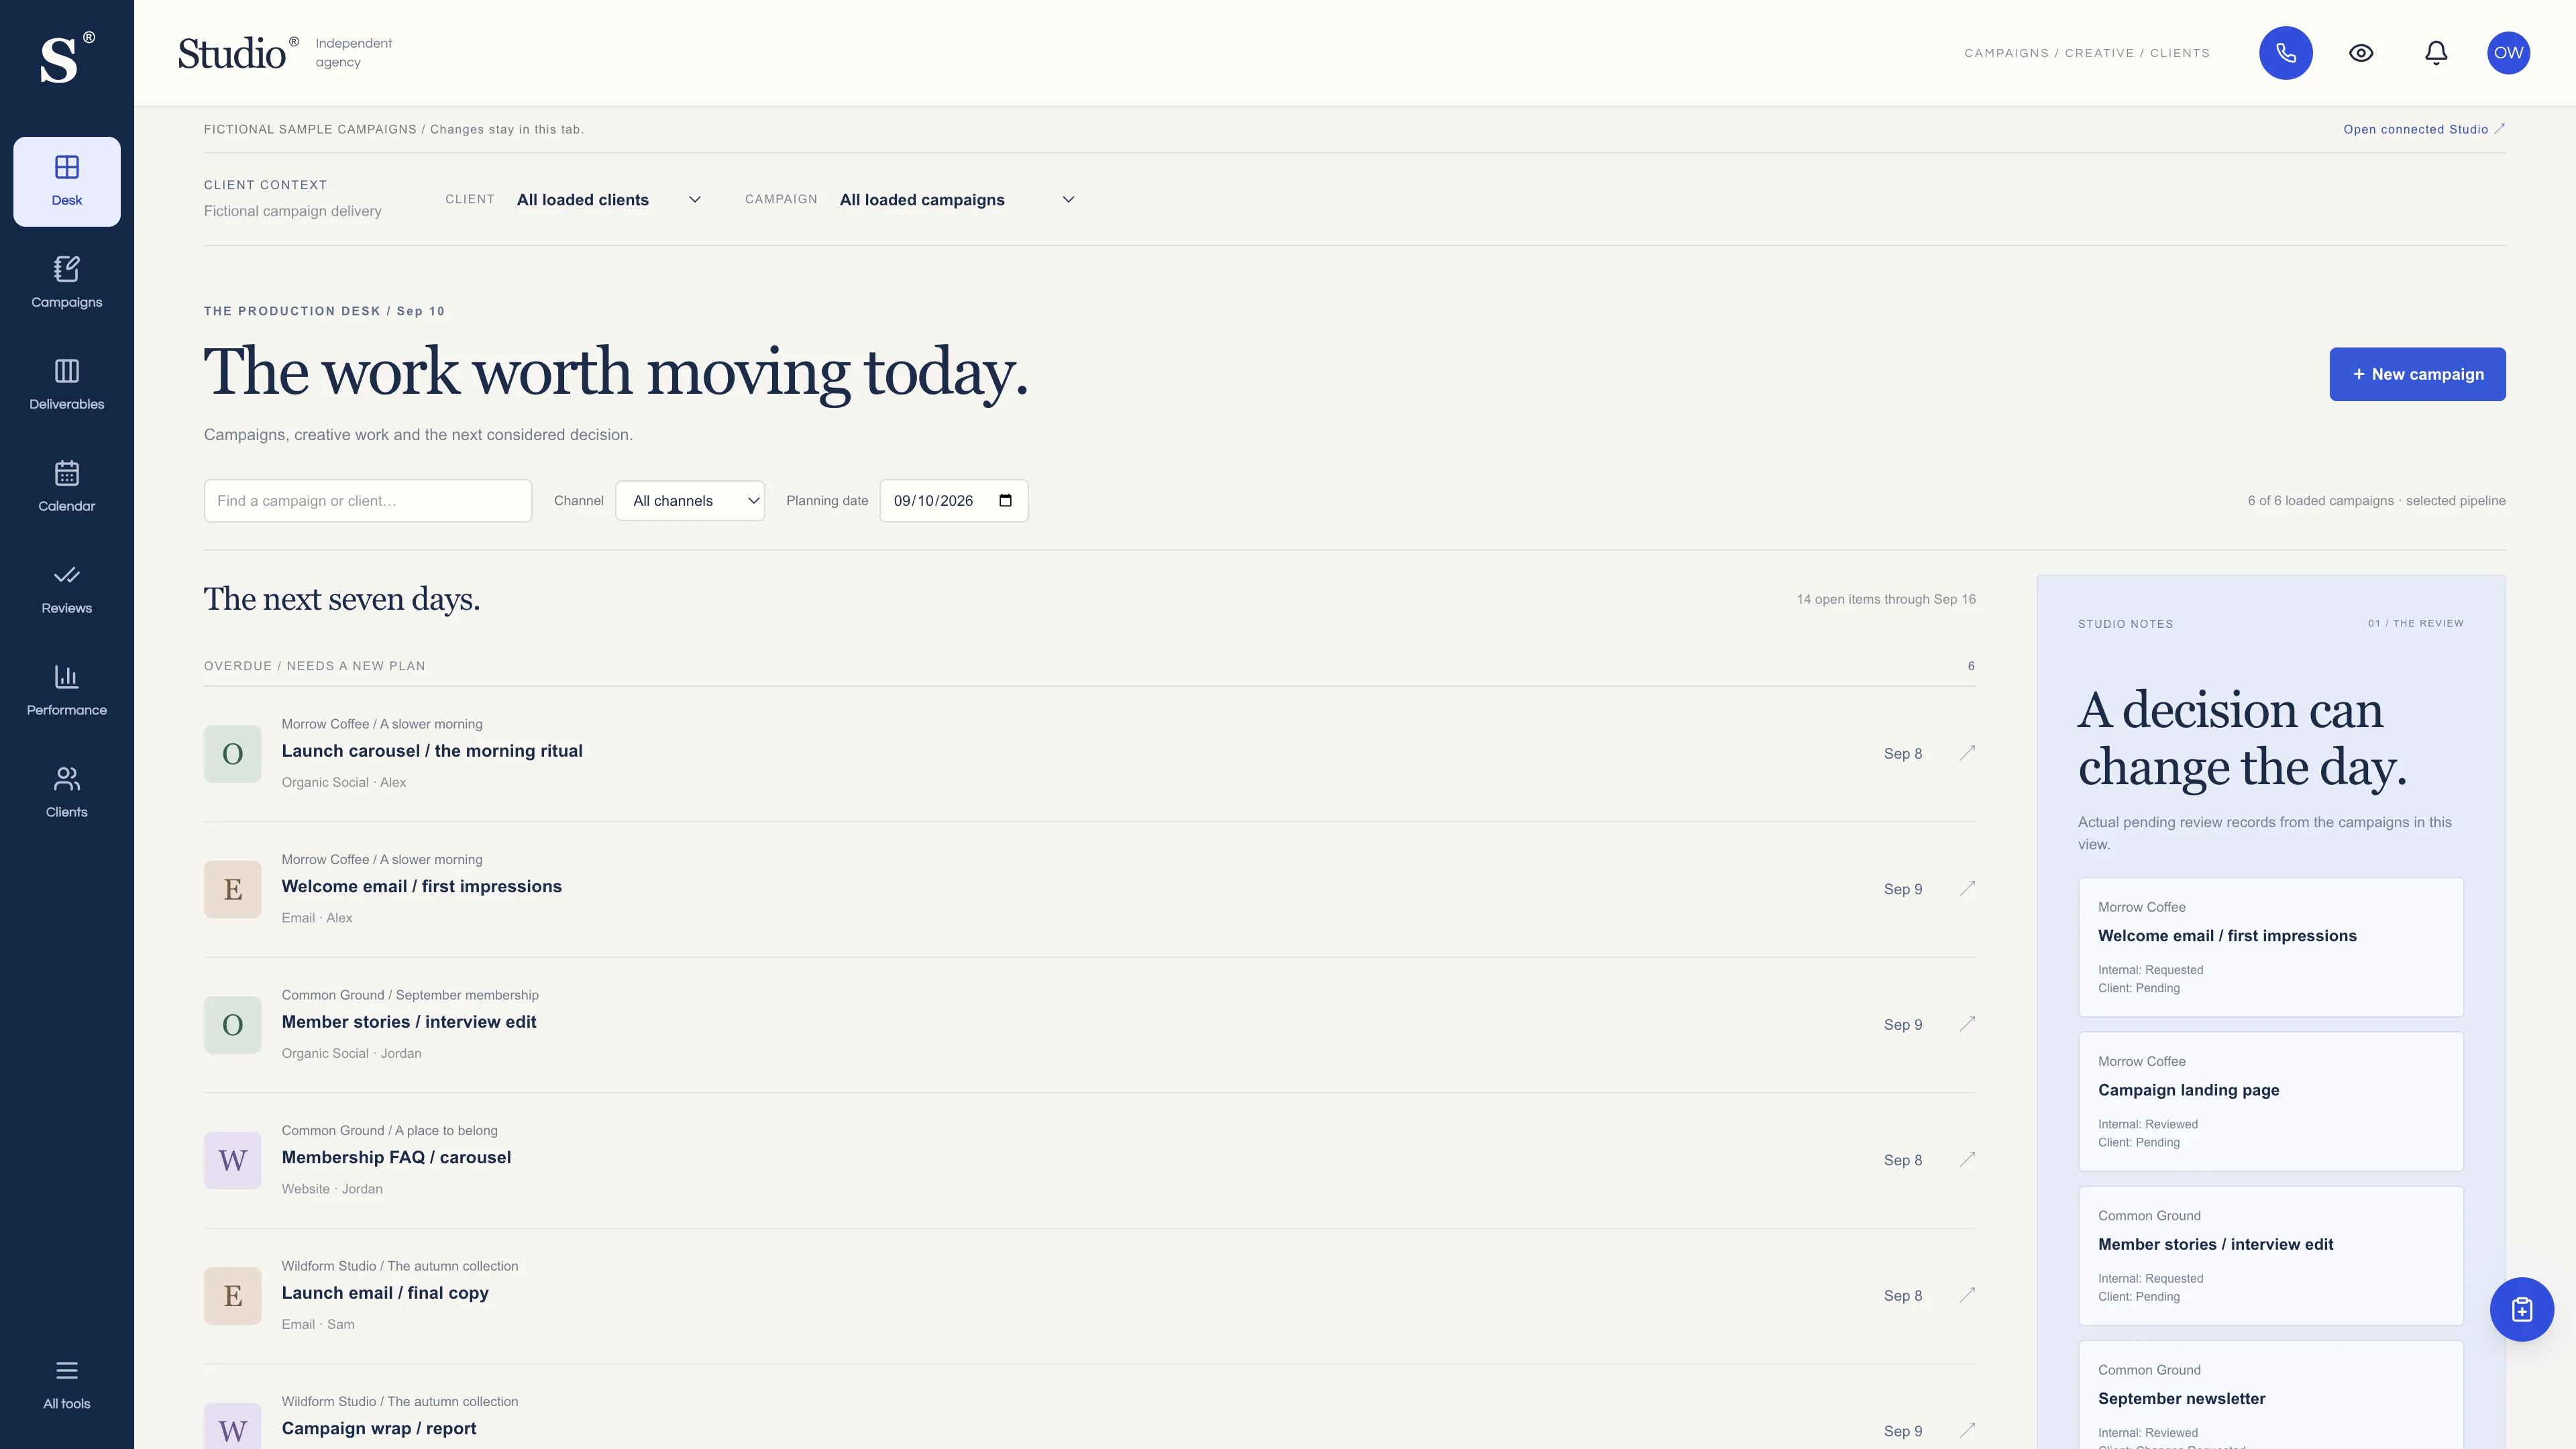
Task: Open the Launch carousel item arrow
Action: pyautogui.click(x=1967, y=753)
